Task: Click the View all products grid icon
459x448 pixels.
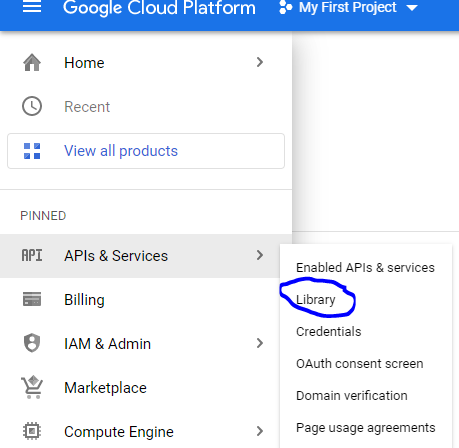Action: 32,151
